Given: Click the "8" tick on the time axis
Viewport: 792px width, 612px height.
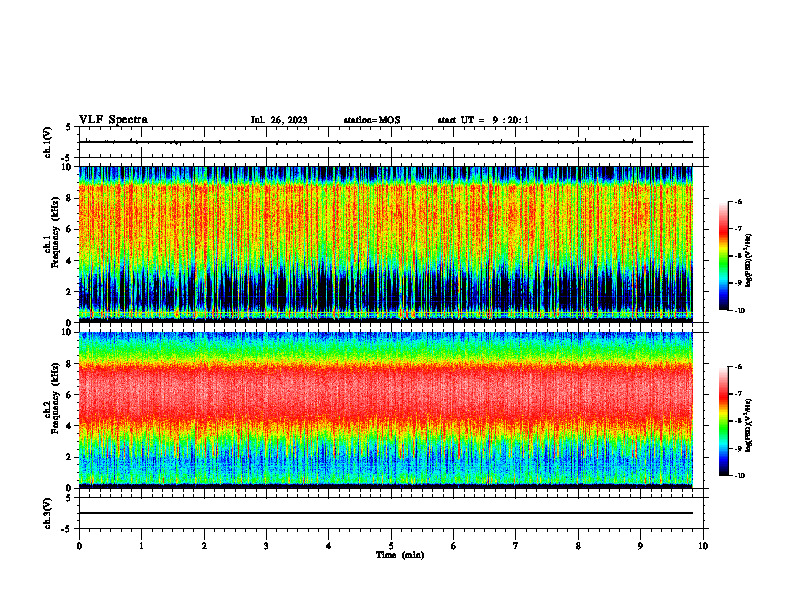Looking at the screenshot, I should click(x=578, y=546).
